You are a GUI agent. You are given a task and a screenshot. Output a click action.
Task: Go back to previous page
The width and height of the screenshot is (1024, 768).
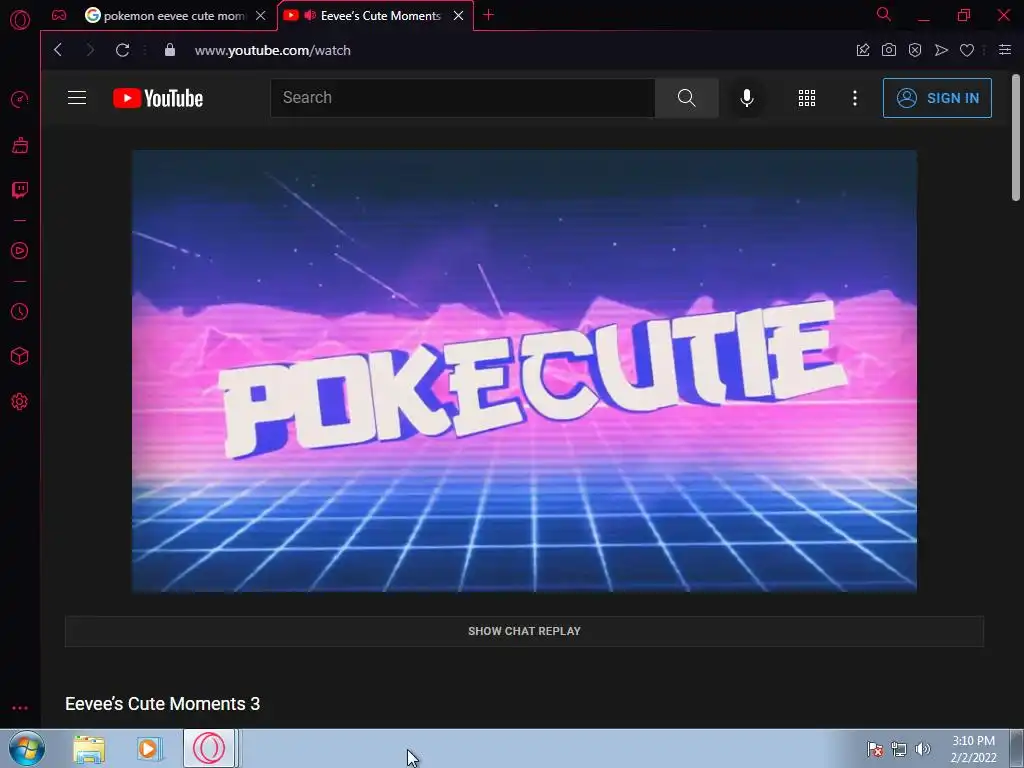58,50
